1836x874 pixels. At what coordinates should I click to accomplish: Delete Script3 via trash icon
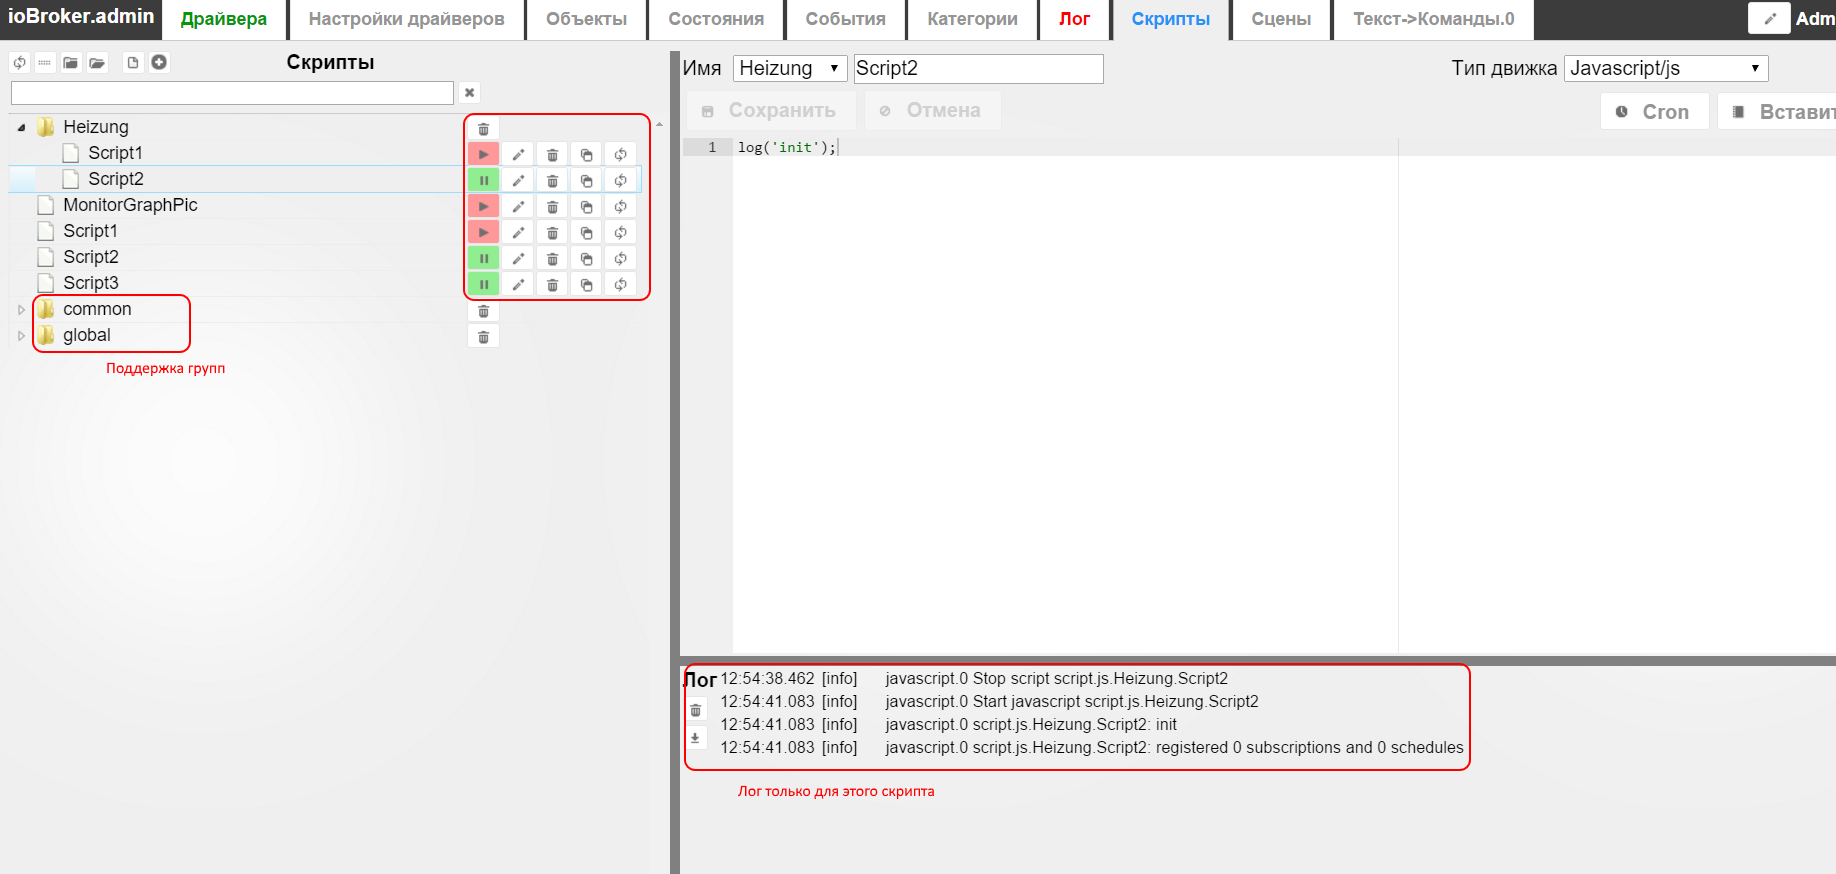click(x=552, y=285)
